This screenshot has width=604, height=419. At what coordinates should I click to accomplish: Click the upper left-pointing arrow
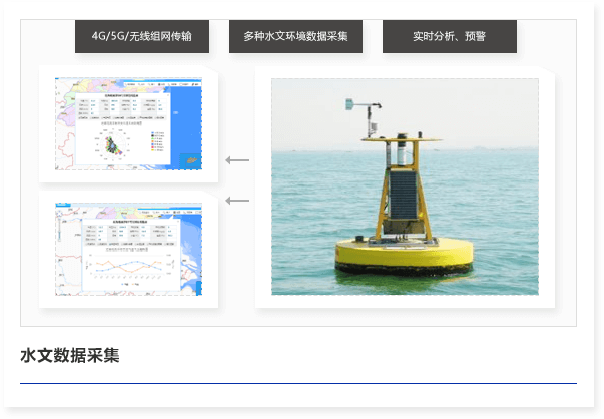coord(237,160)
